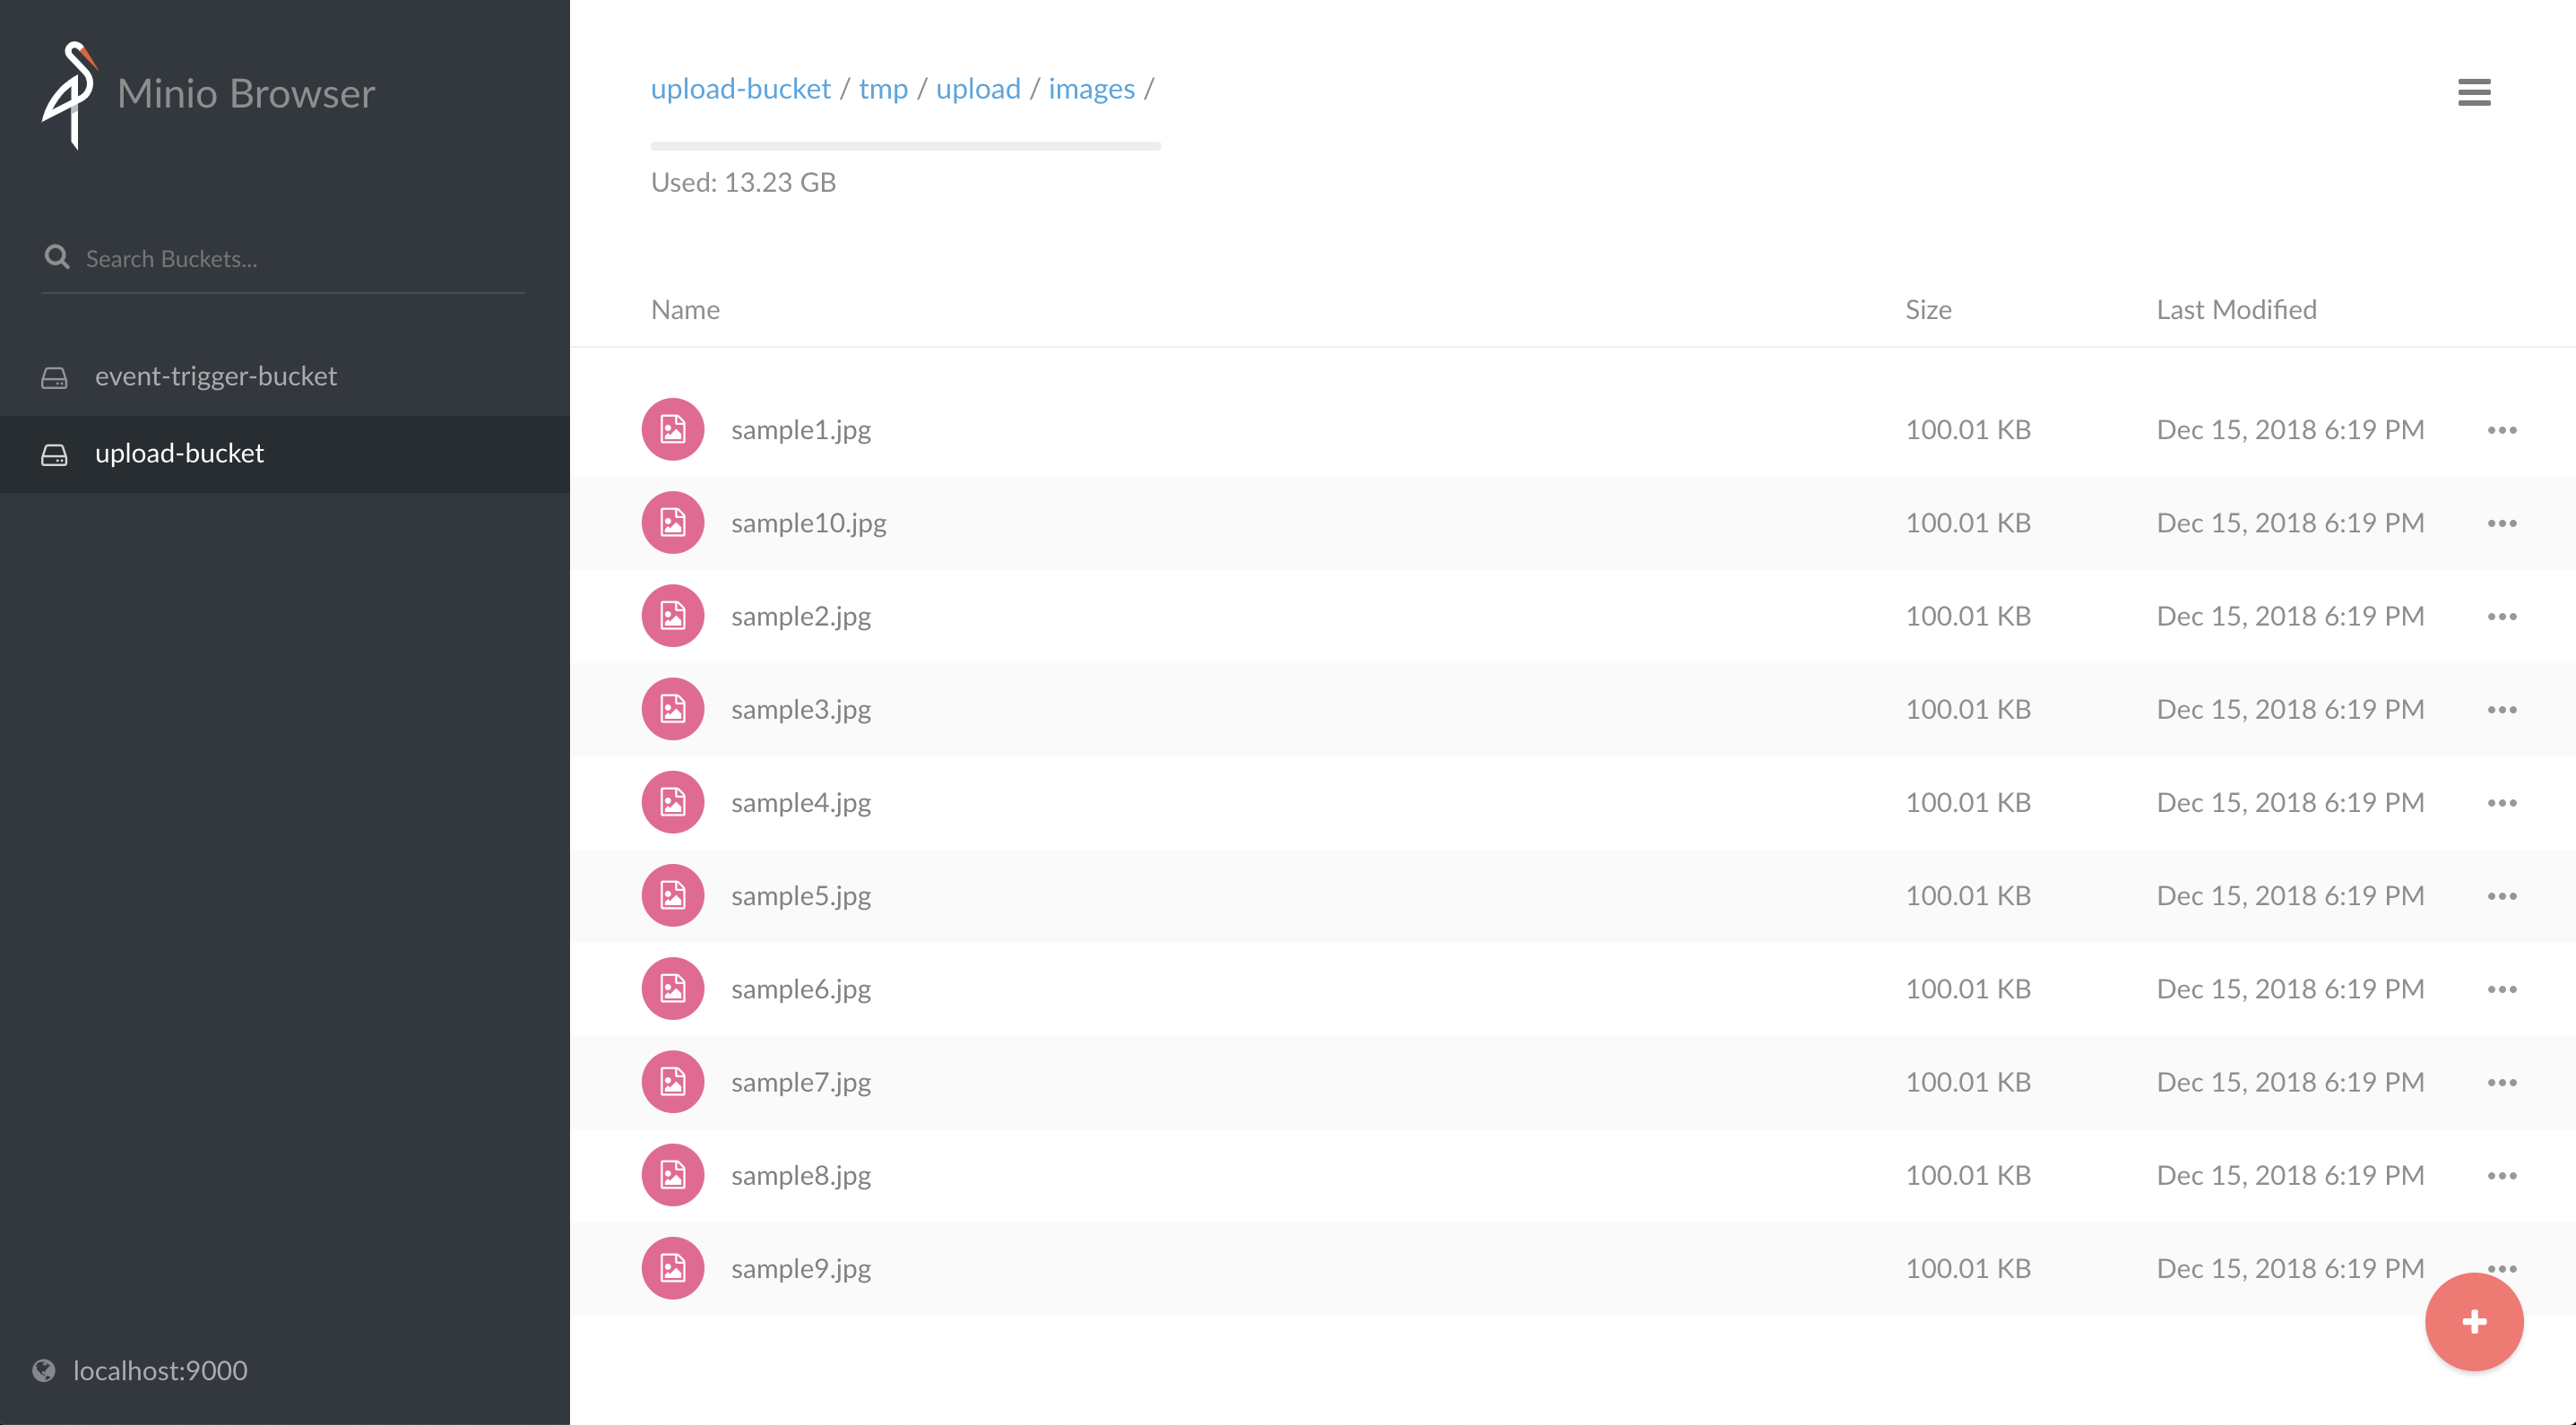Viewport: 2576px width, 1425px height.
Task: Click the sample5.jpg file name
Action: [801, 896]
